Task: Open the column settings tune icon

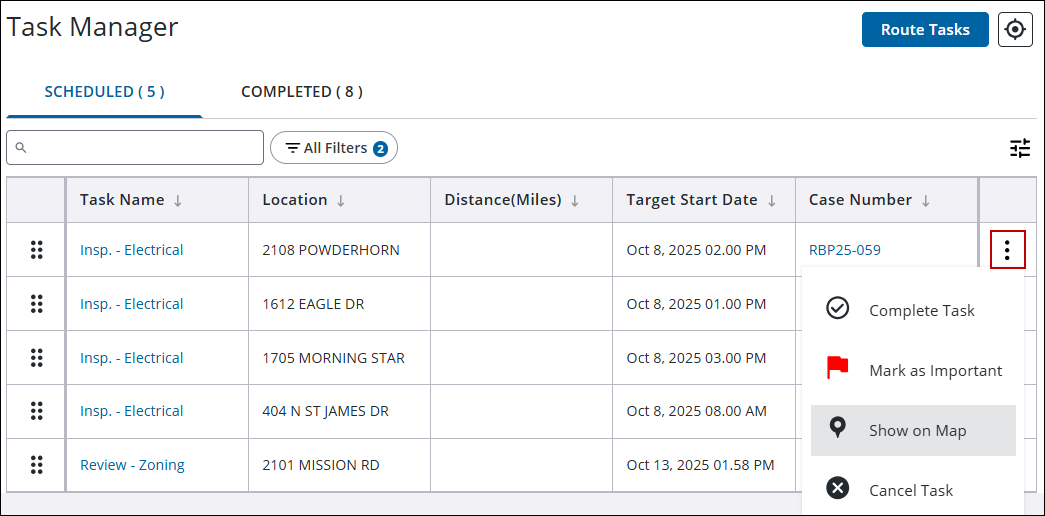Action: click(x=1019, y=149)
